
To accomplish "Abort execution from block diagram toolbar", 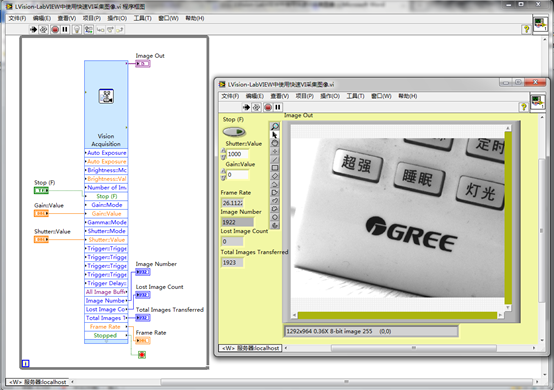I will coord(55,30).
